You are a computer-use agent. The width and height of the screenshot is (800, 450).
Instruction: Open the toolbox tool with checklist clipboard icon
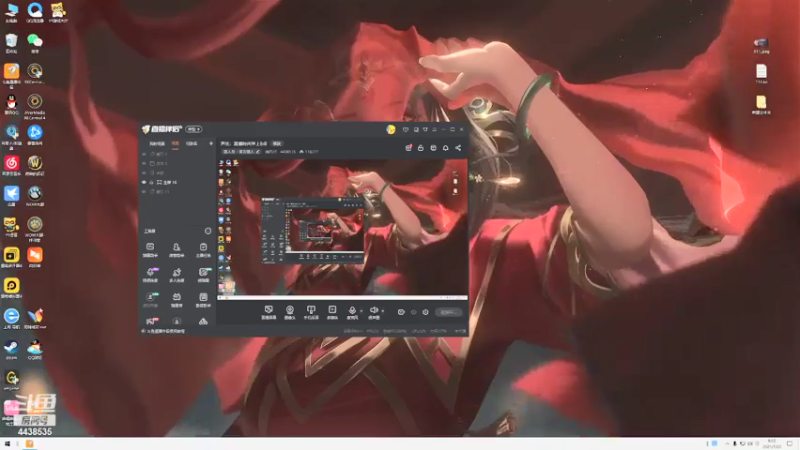[203, 249]
